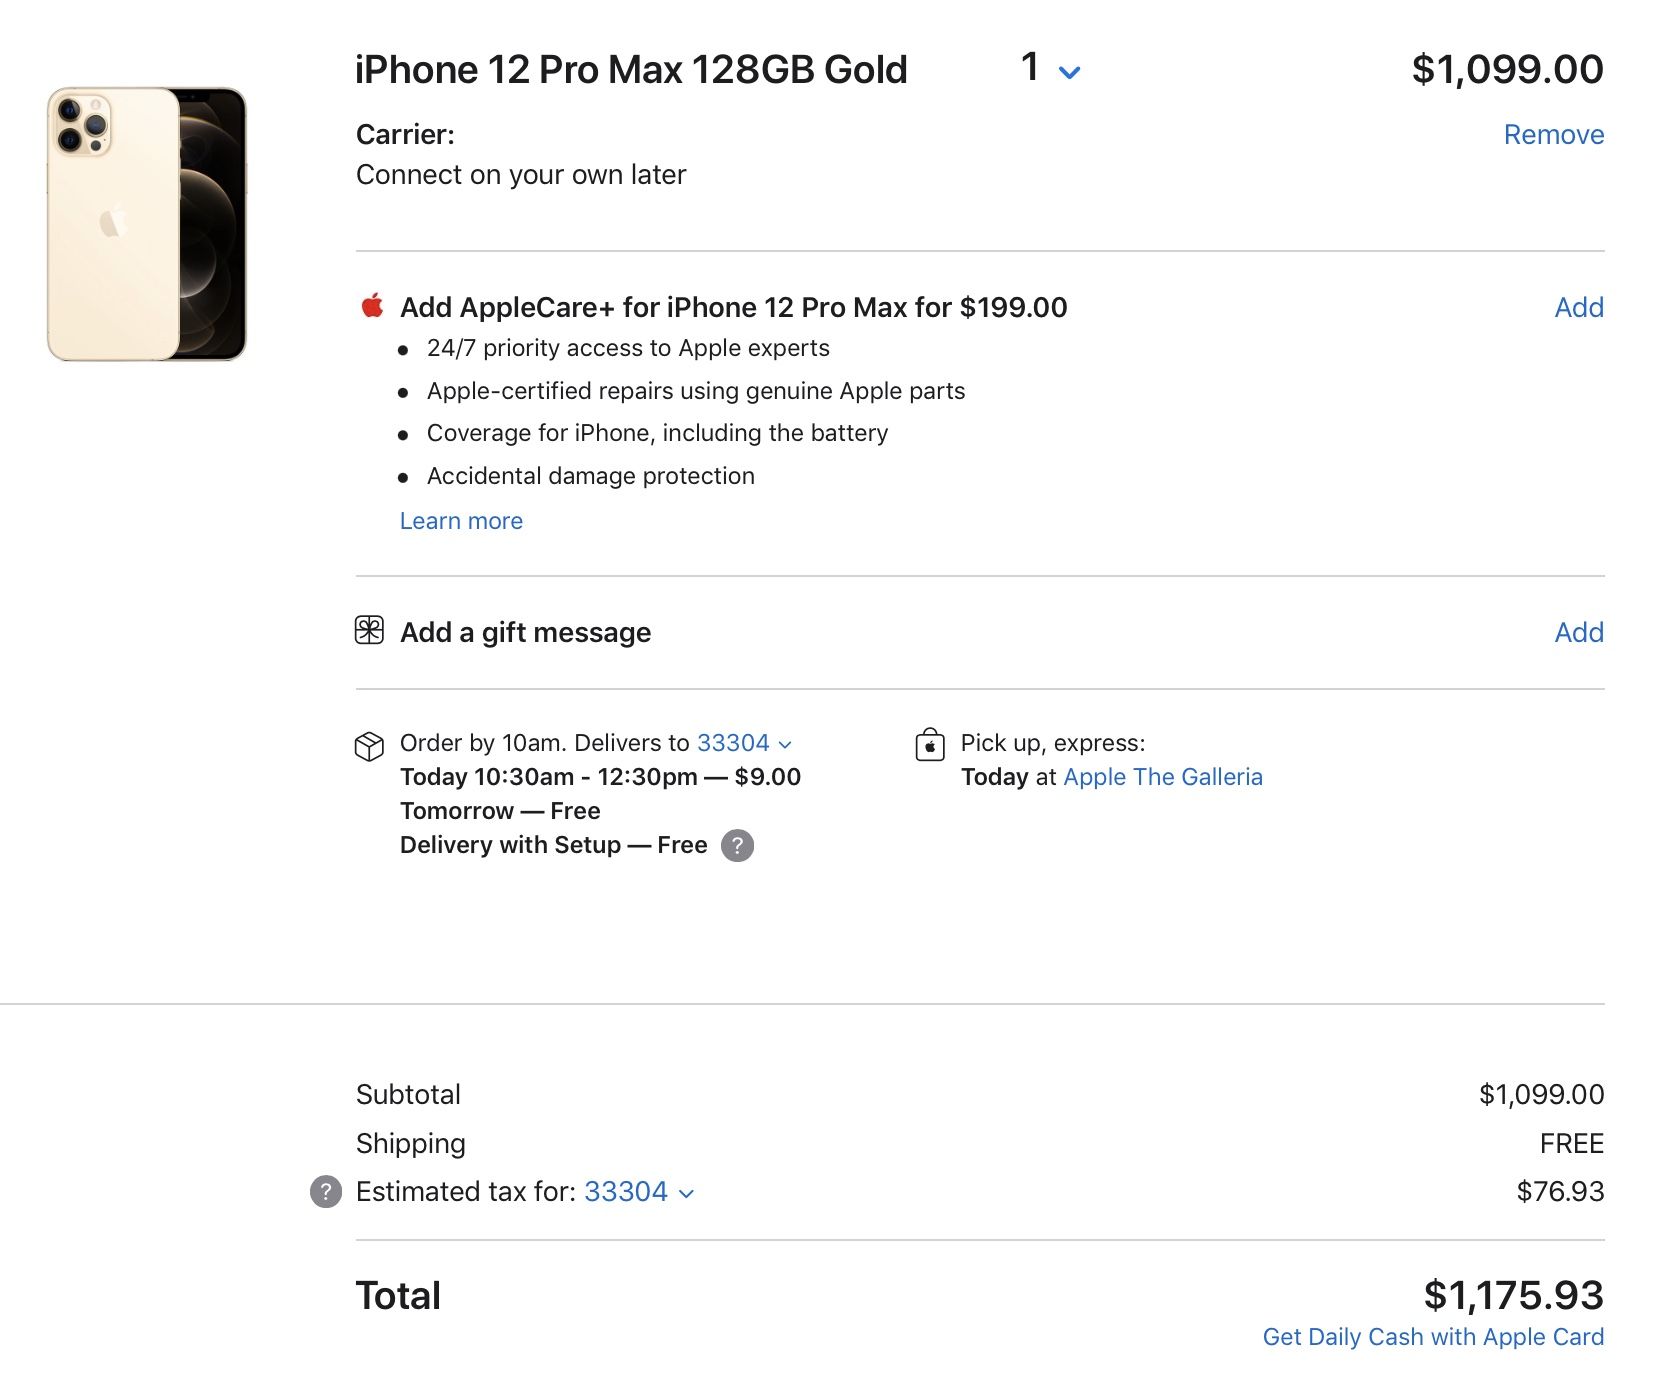The height and width of the screenshot is (1382, 1672).
Task: Open the AppleCare+ Learn more link
Action: [461, 521]
